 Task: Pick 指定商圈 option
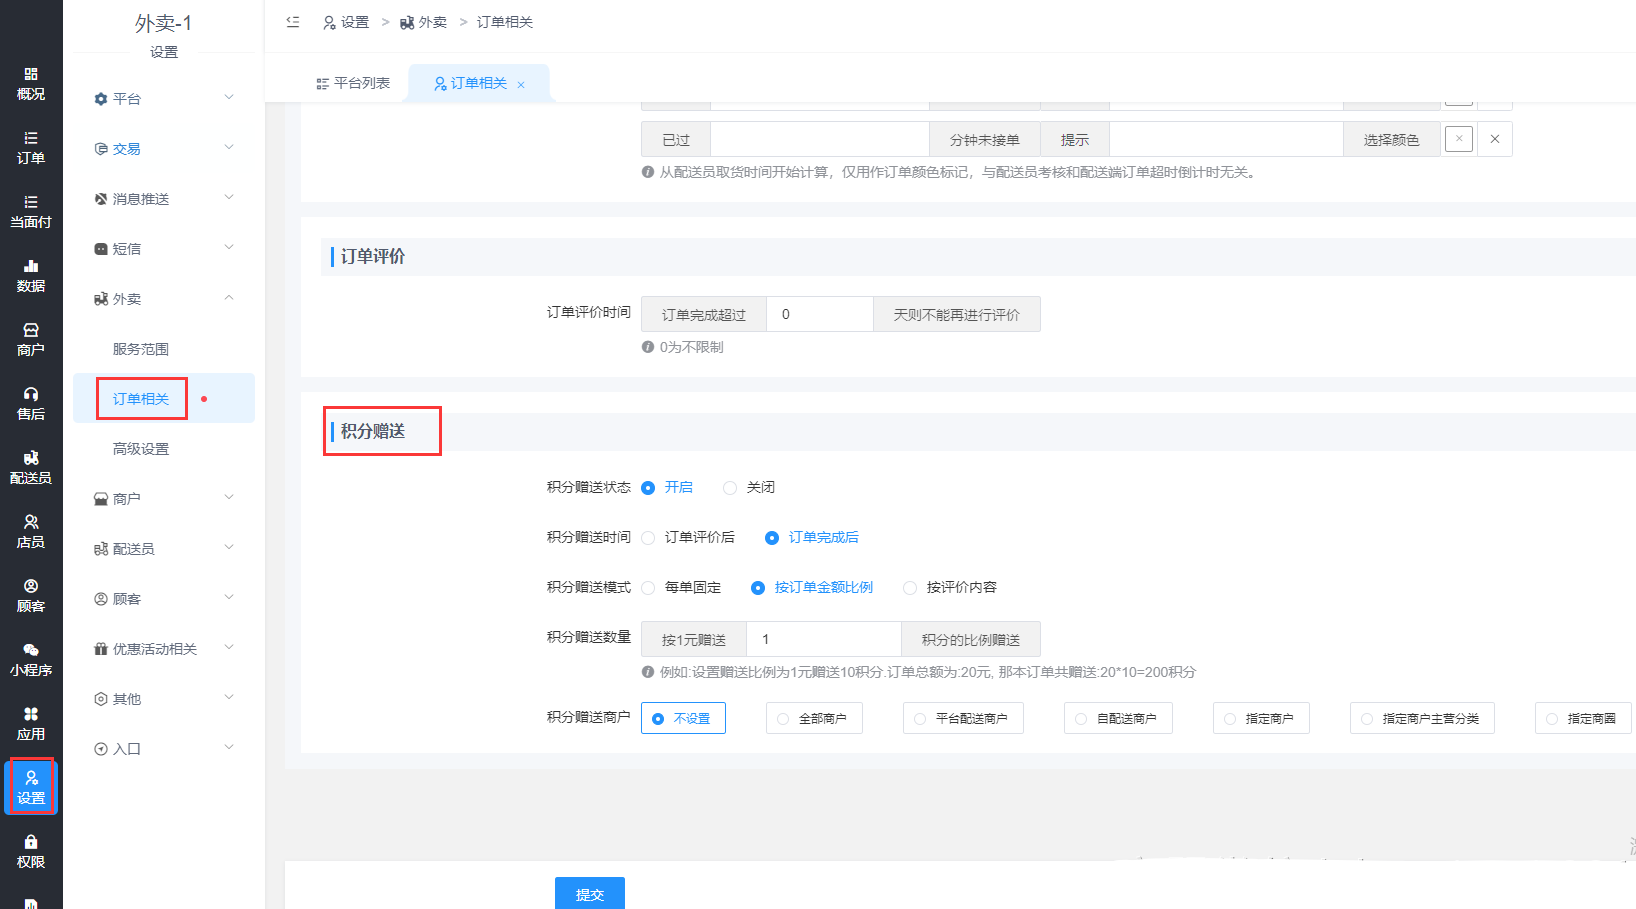click(x=1583, y=718)
